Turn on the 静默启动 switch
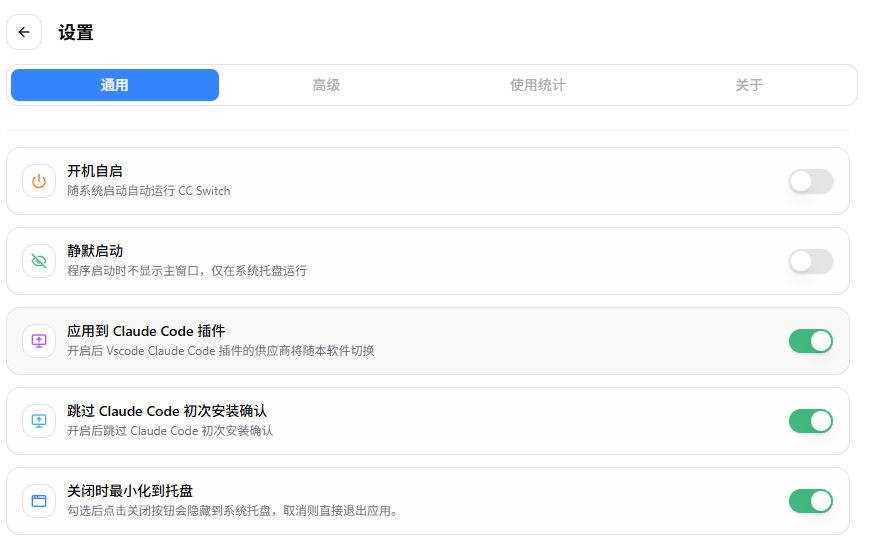 (x=810, y=261)
